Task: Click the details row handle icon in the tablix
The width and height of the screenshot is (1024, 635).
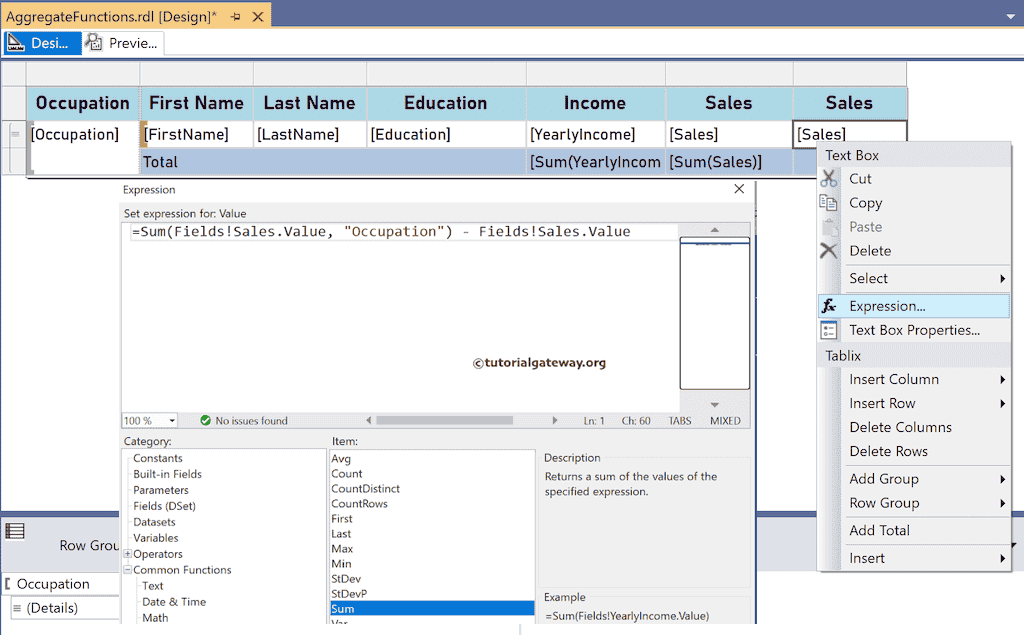Action: (x=15, y=134)
